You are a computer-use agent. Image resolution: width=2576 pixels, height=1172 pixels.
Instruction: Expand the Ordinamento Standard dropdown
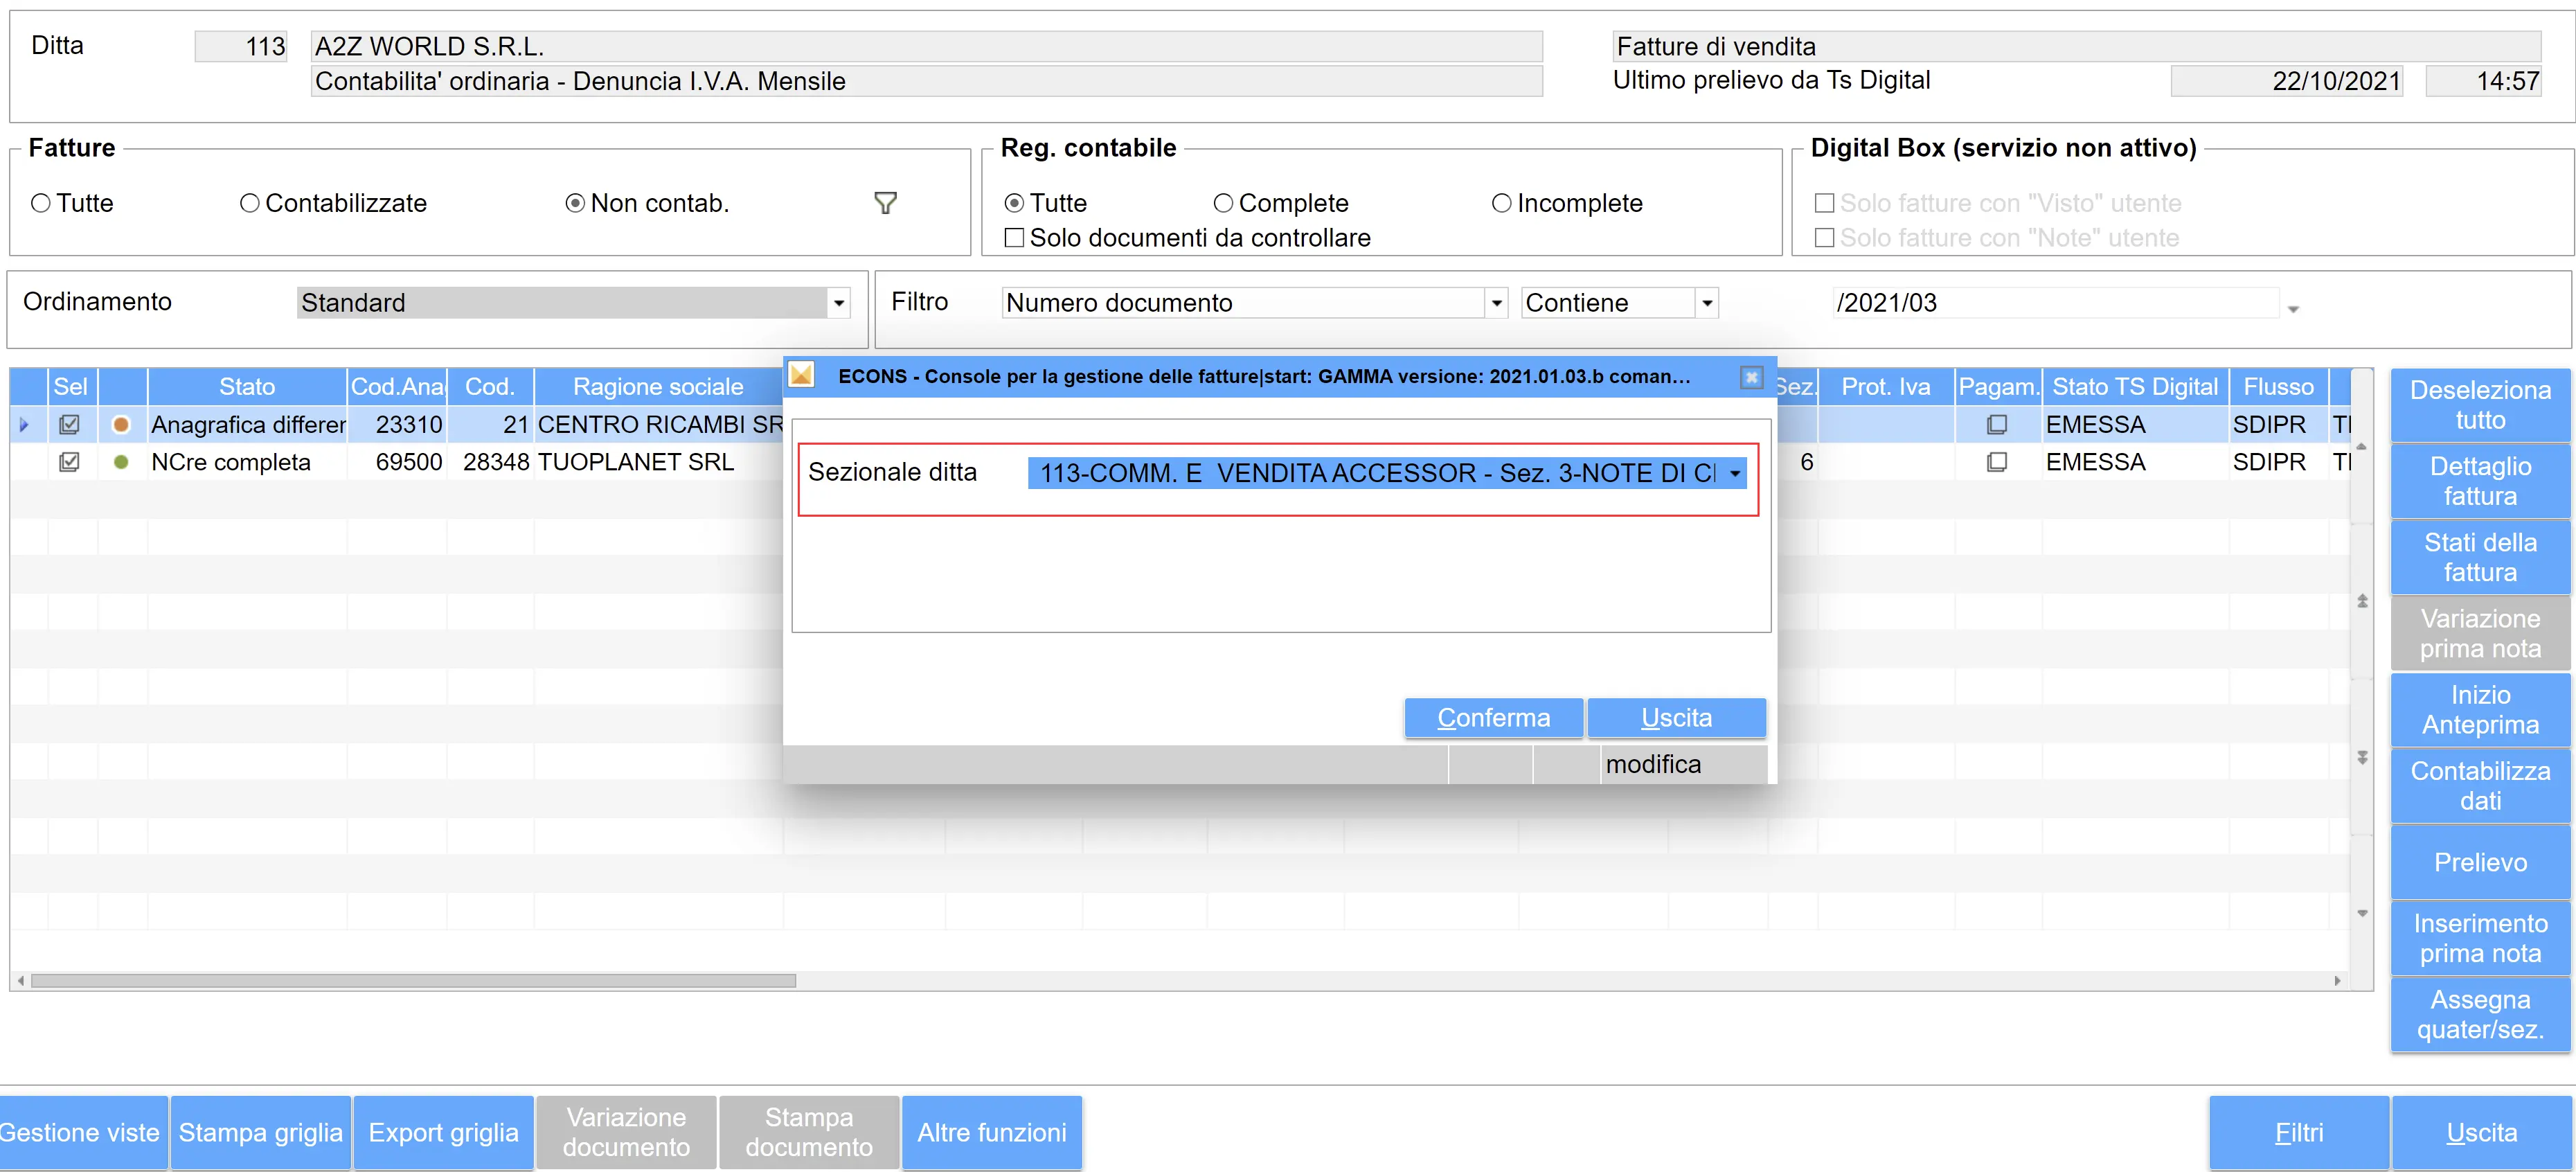tap(839, 303)
